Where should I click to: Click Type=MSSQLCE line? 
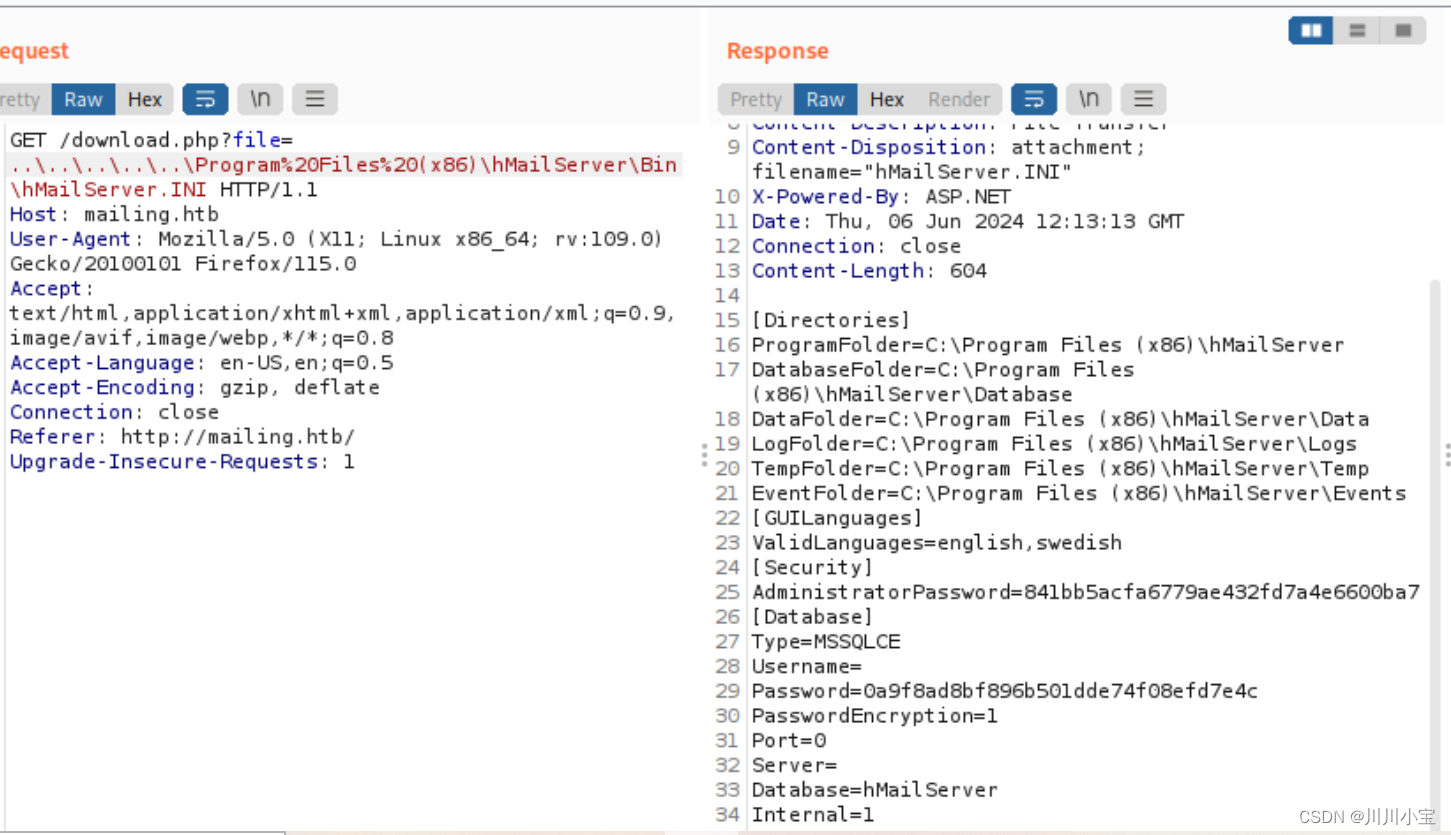coord(826,642)
